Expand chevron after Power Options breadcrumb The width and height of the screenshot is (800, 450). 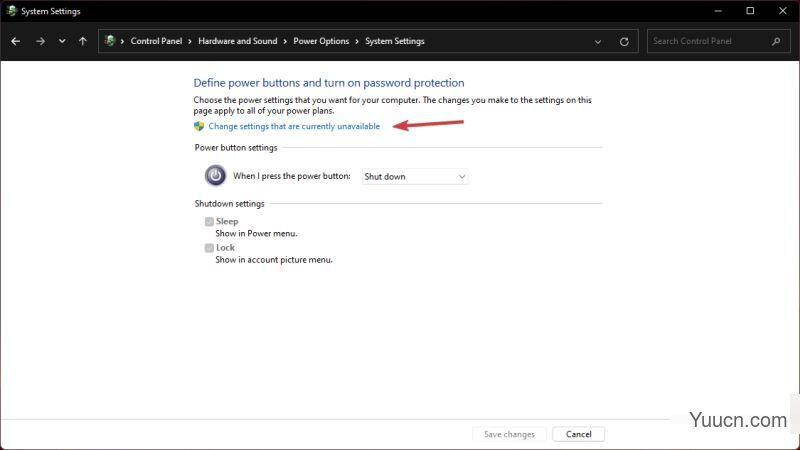(357, 42)
